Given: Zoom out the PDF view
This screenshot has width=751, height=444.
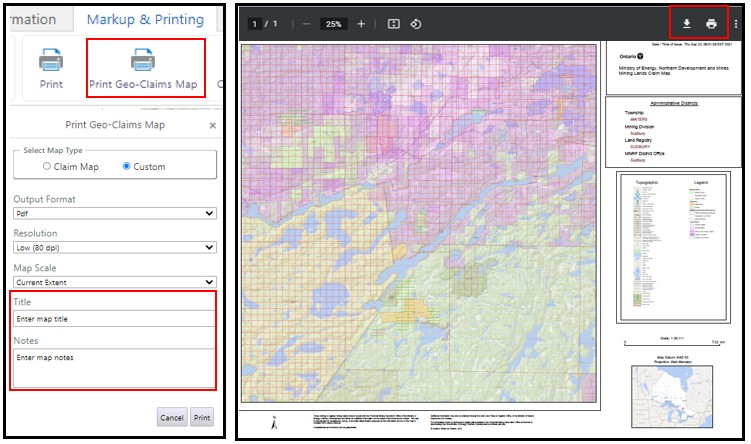Looking at the screenshot, I should click(x=306, y=24).
